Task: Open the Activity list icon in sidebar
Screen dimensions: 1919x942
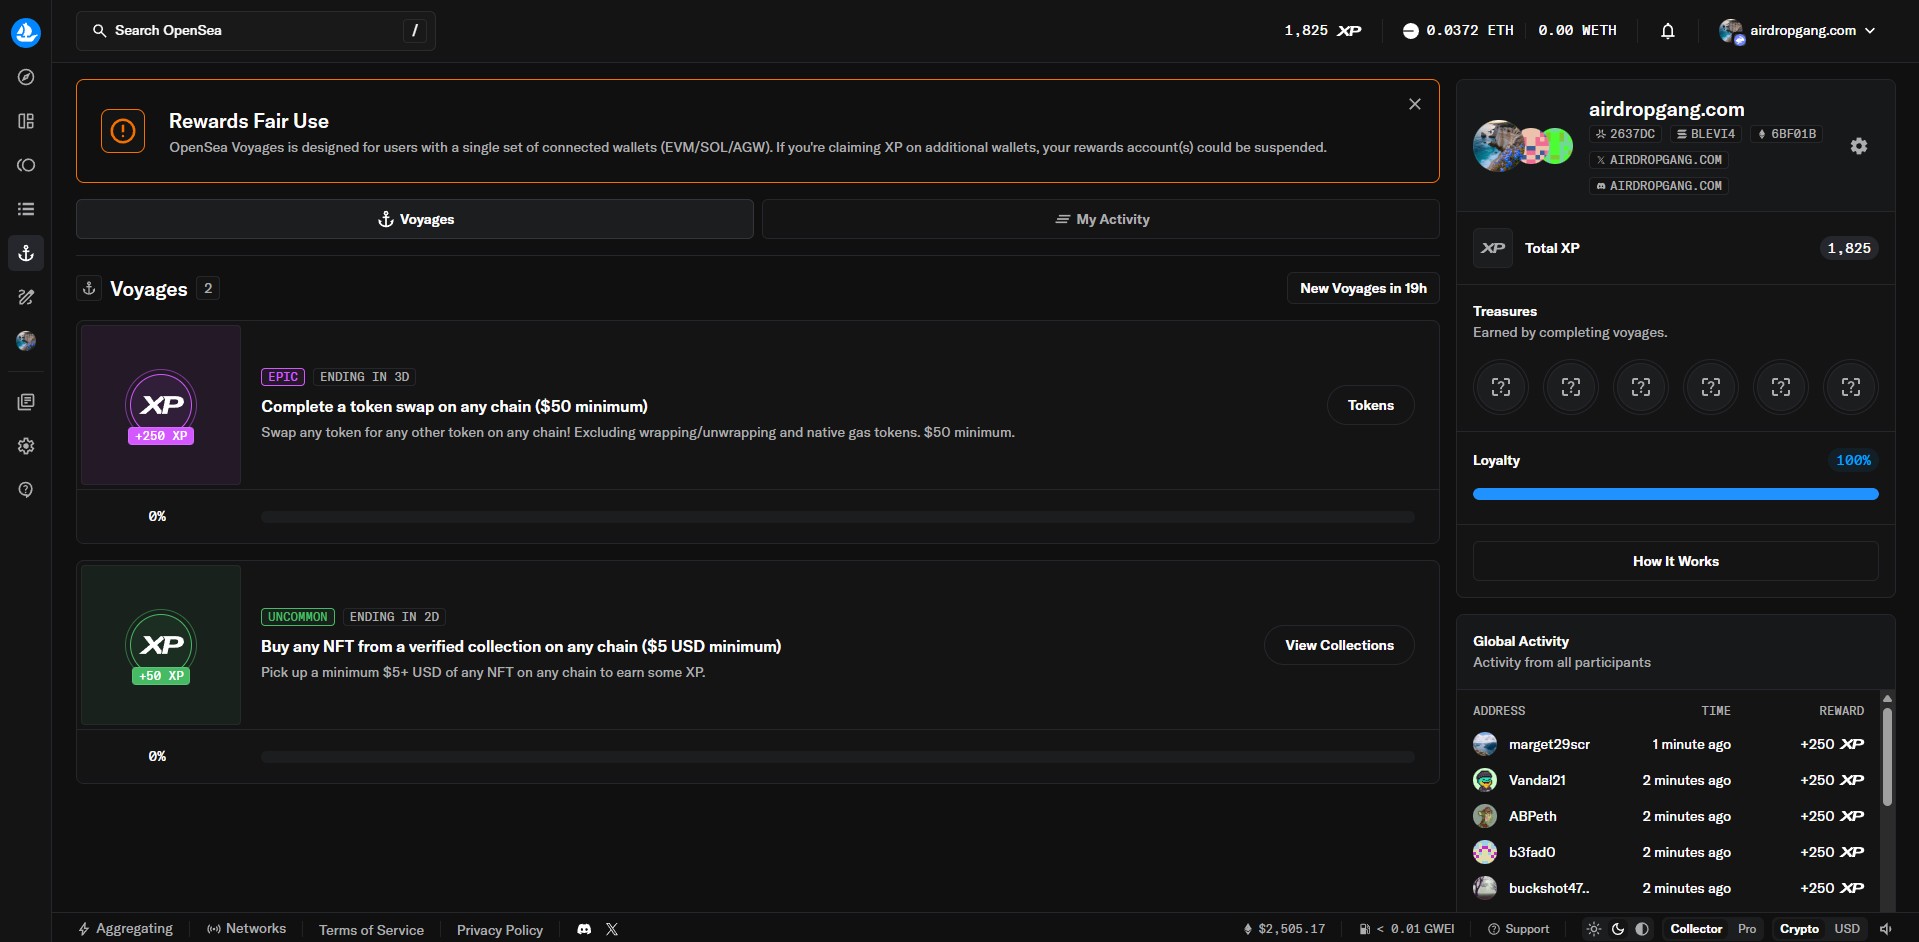Action: (x=26, y=209)
